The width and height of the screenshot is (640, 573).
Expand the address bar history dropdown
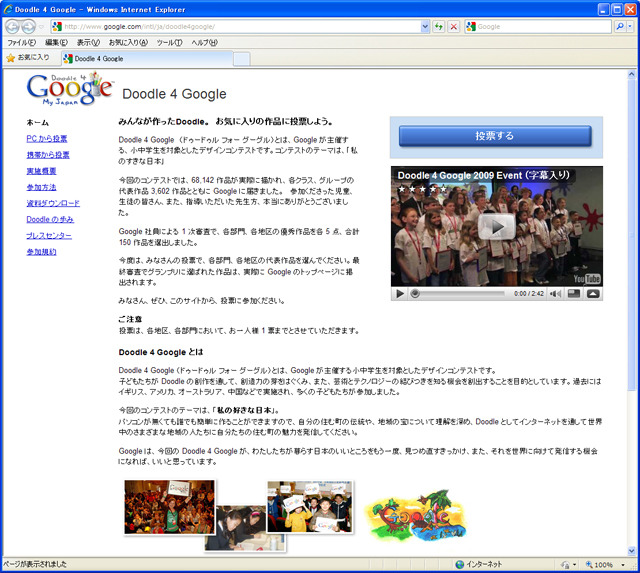coord(425,27)
